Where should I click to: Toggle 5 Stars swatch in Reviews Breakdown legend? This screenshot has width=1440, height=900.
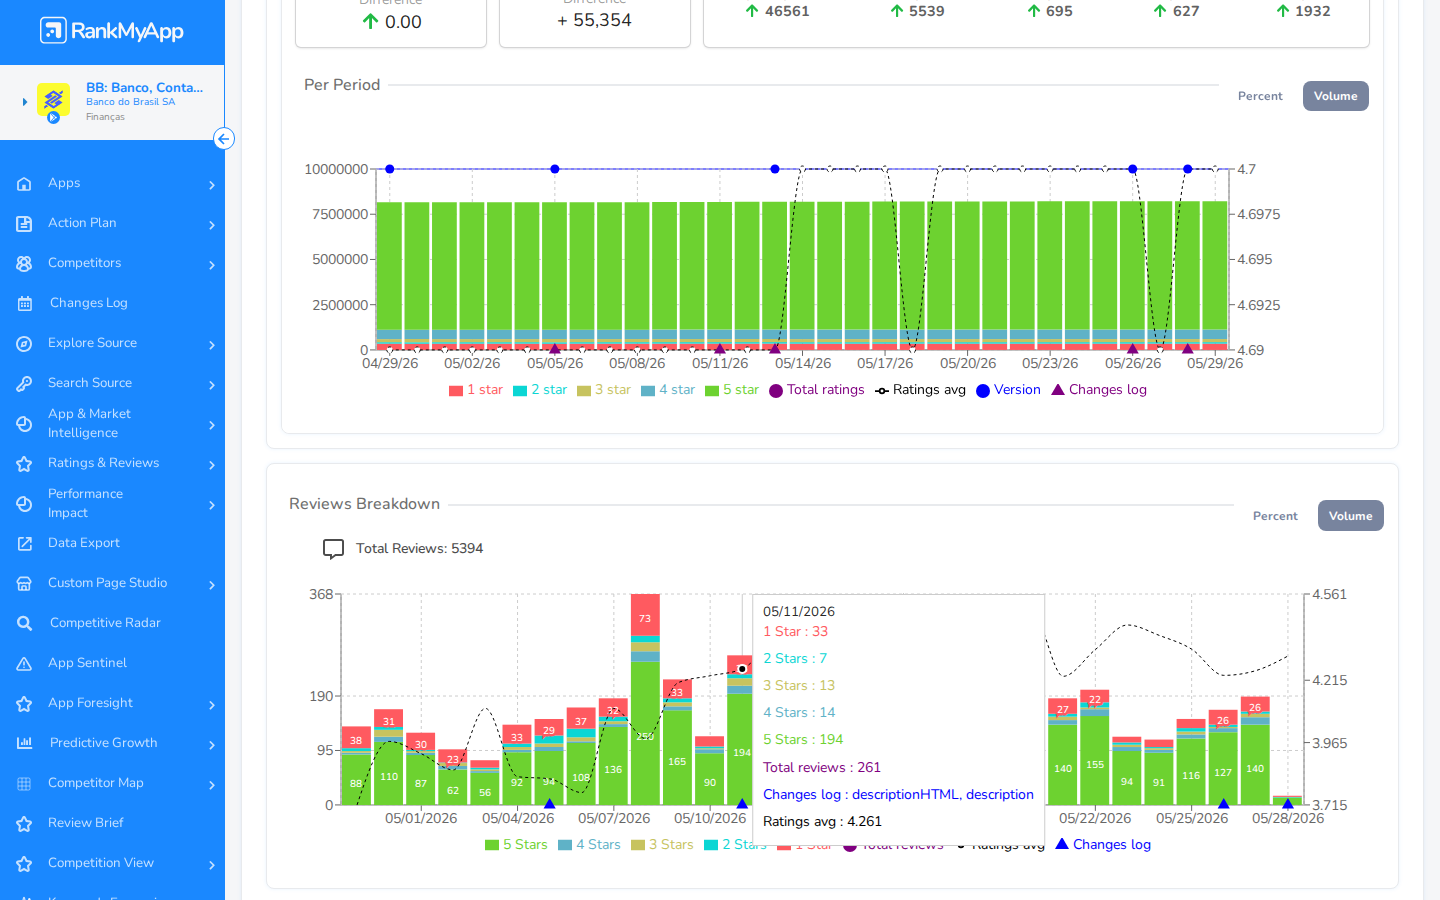(x=492, y=845)
